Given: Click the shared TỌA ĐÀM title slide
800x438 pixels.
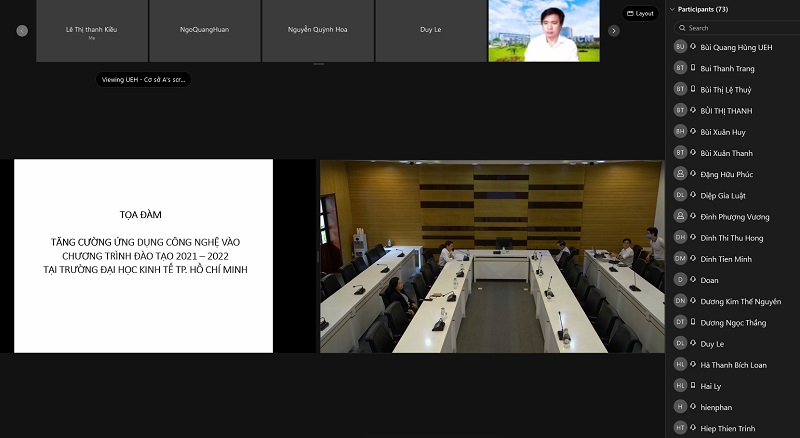Looking at the screenshot, I should click(x=143, y=256).
